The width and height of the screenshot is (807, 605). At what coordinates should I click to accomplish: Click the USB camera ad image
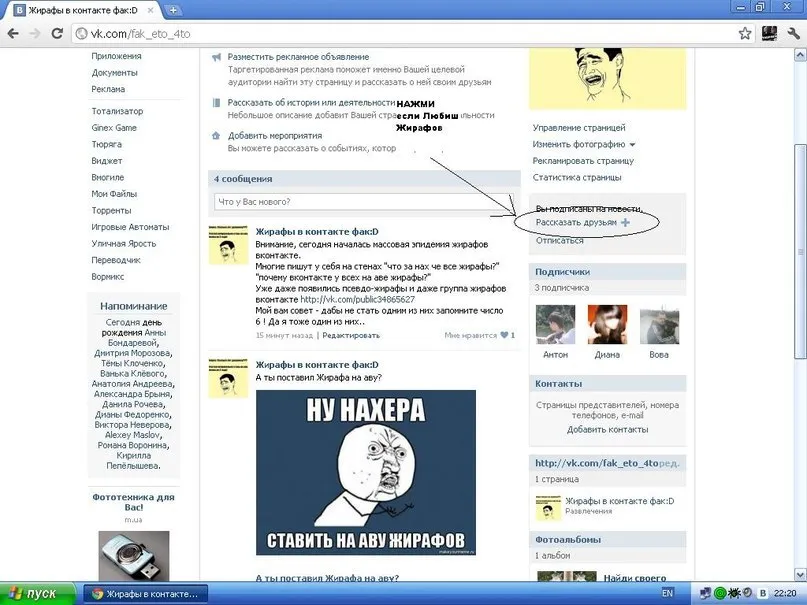(x=134, y=557)
